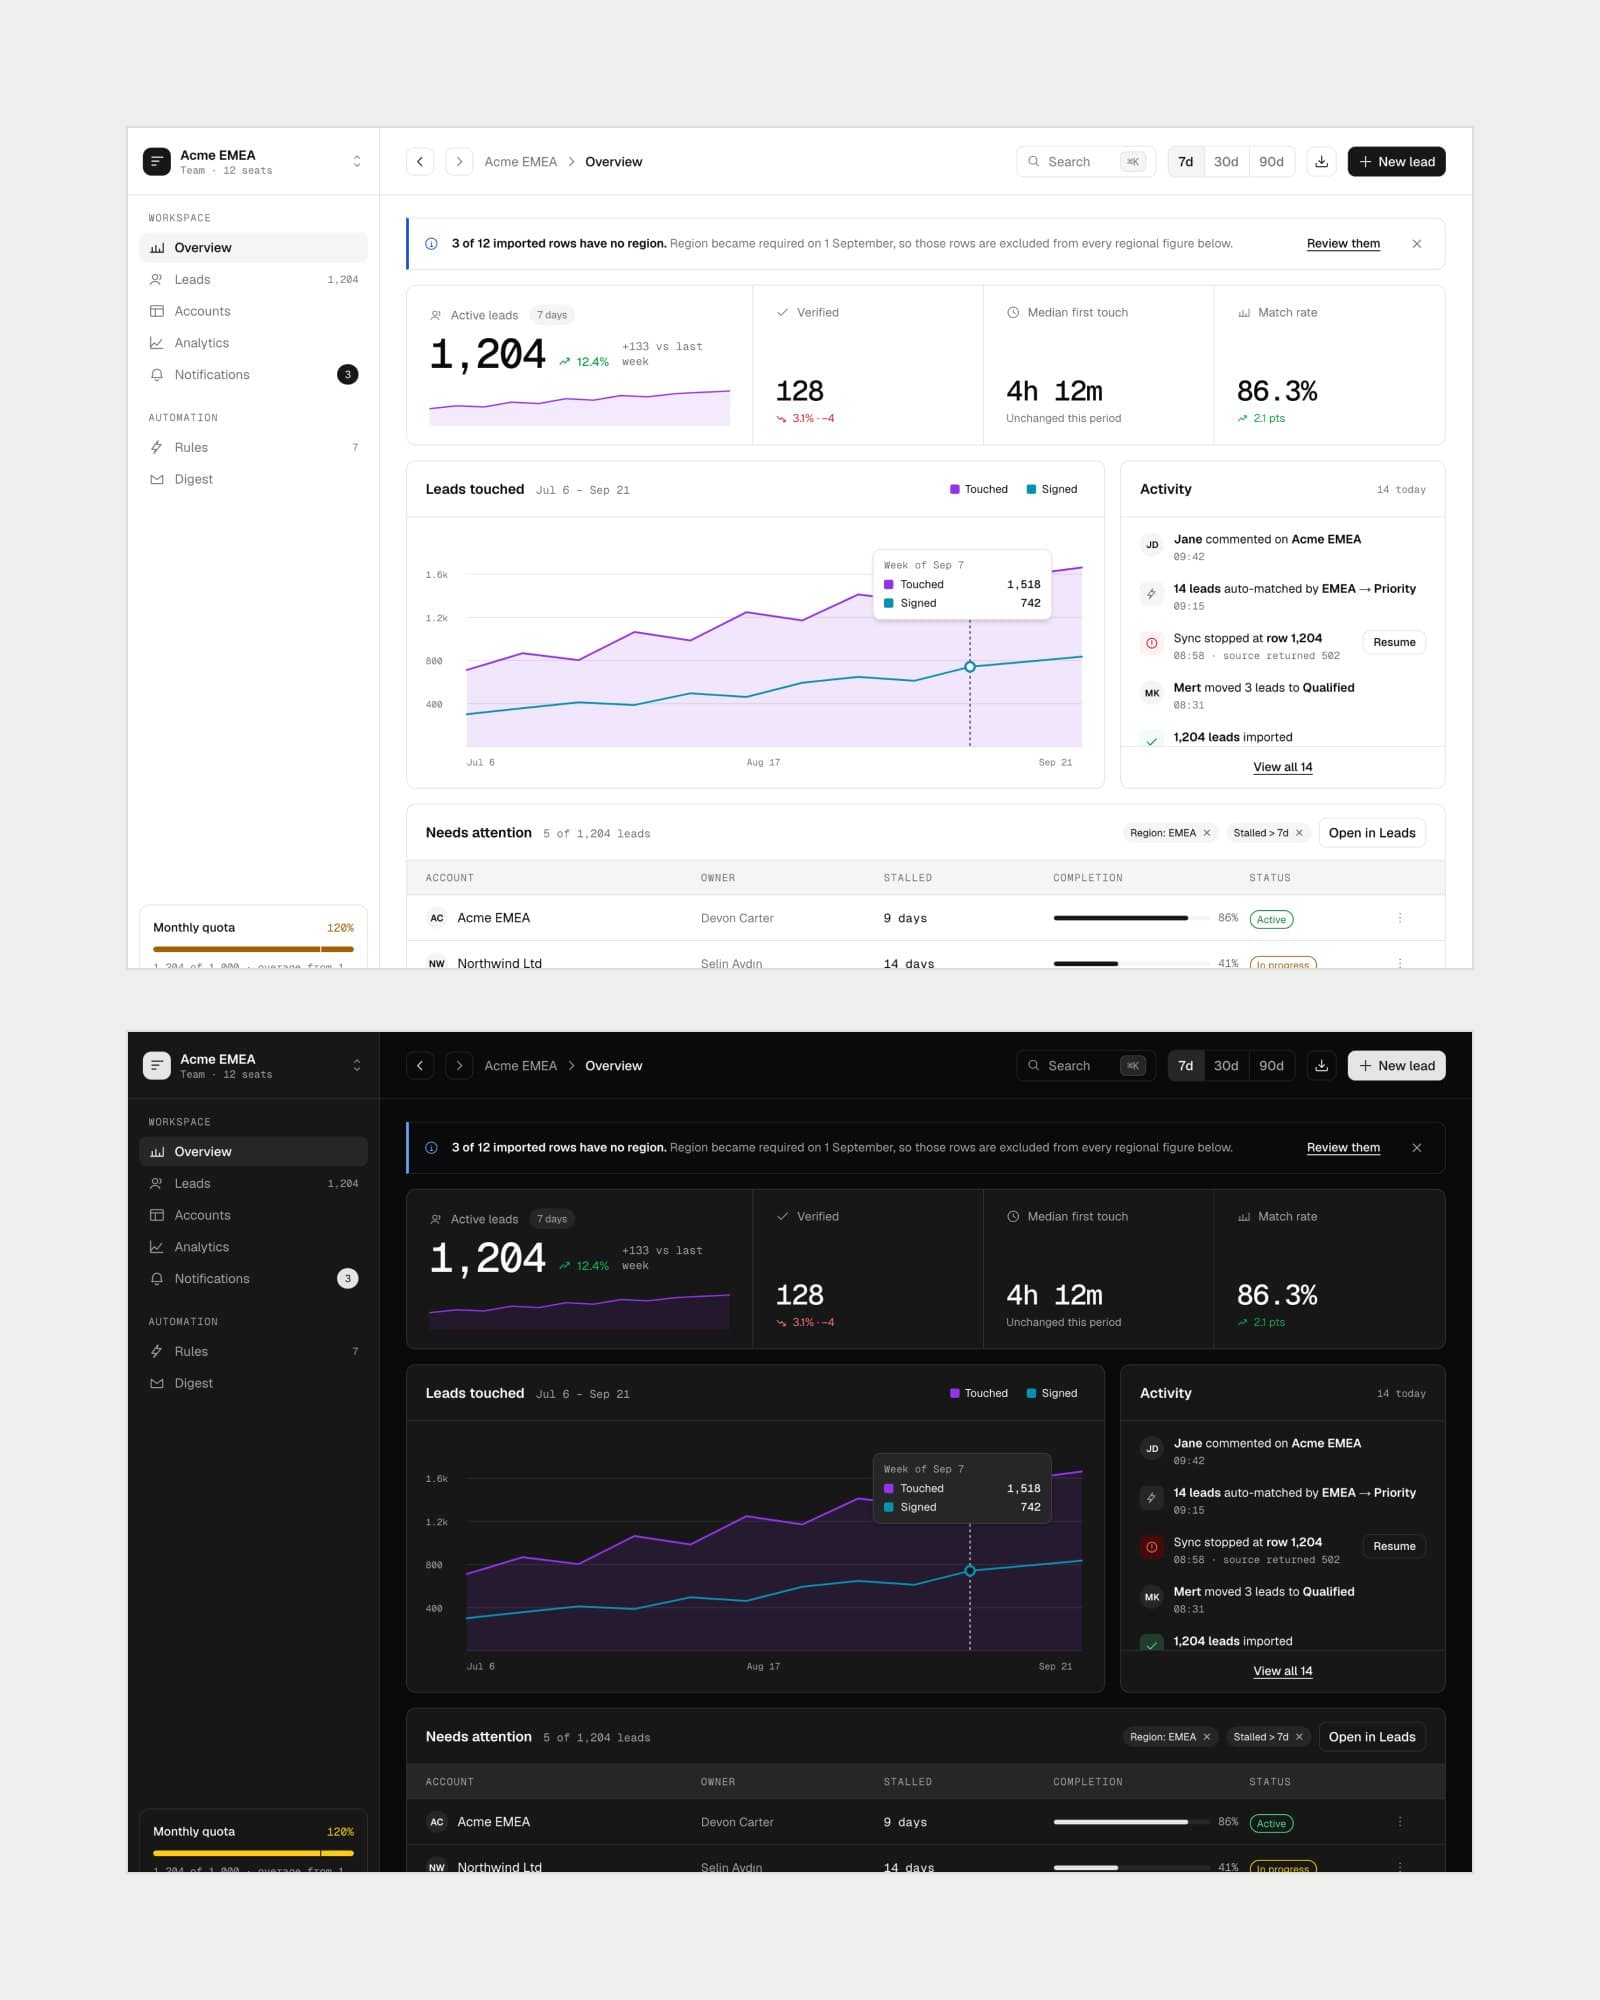Click New lead button in light theme
Image resolution: width=1600 pixels, height=2000 pixels.
(1396, 162)
